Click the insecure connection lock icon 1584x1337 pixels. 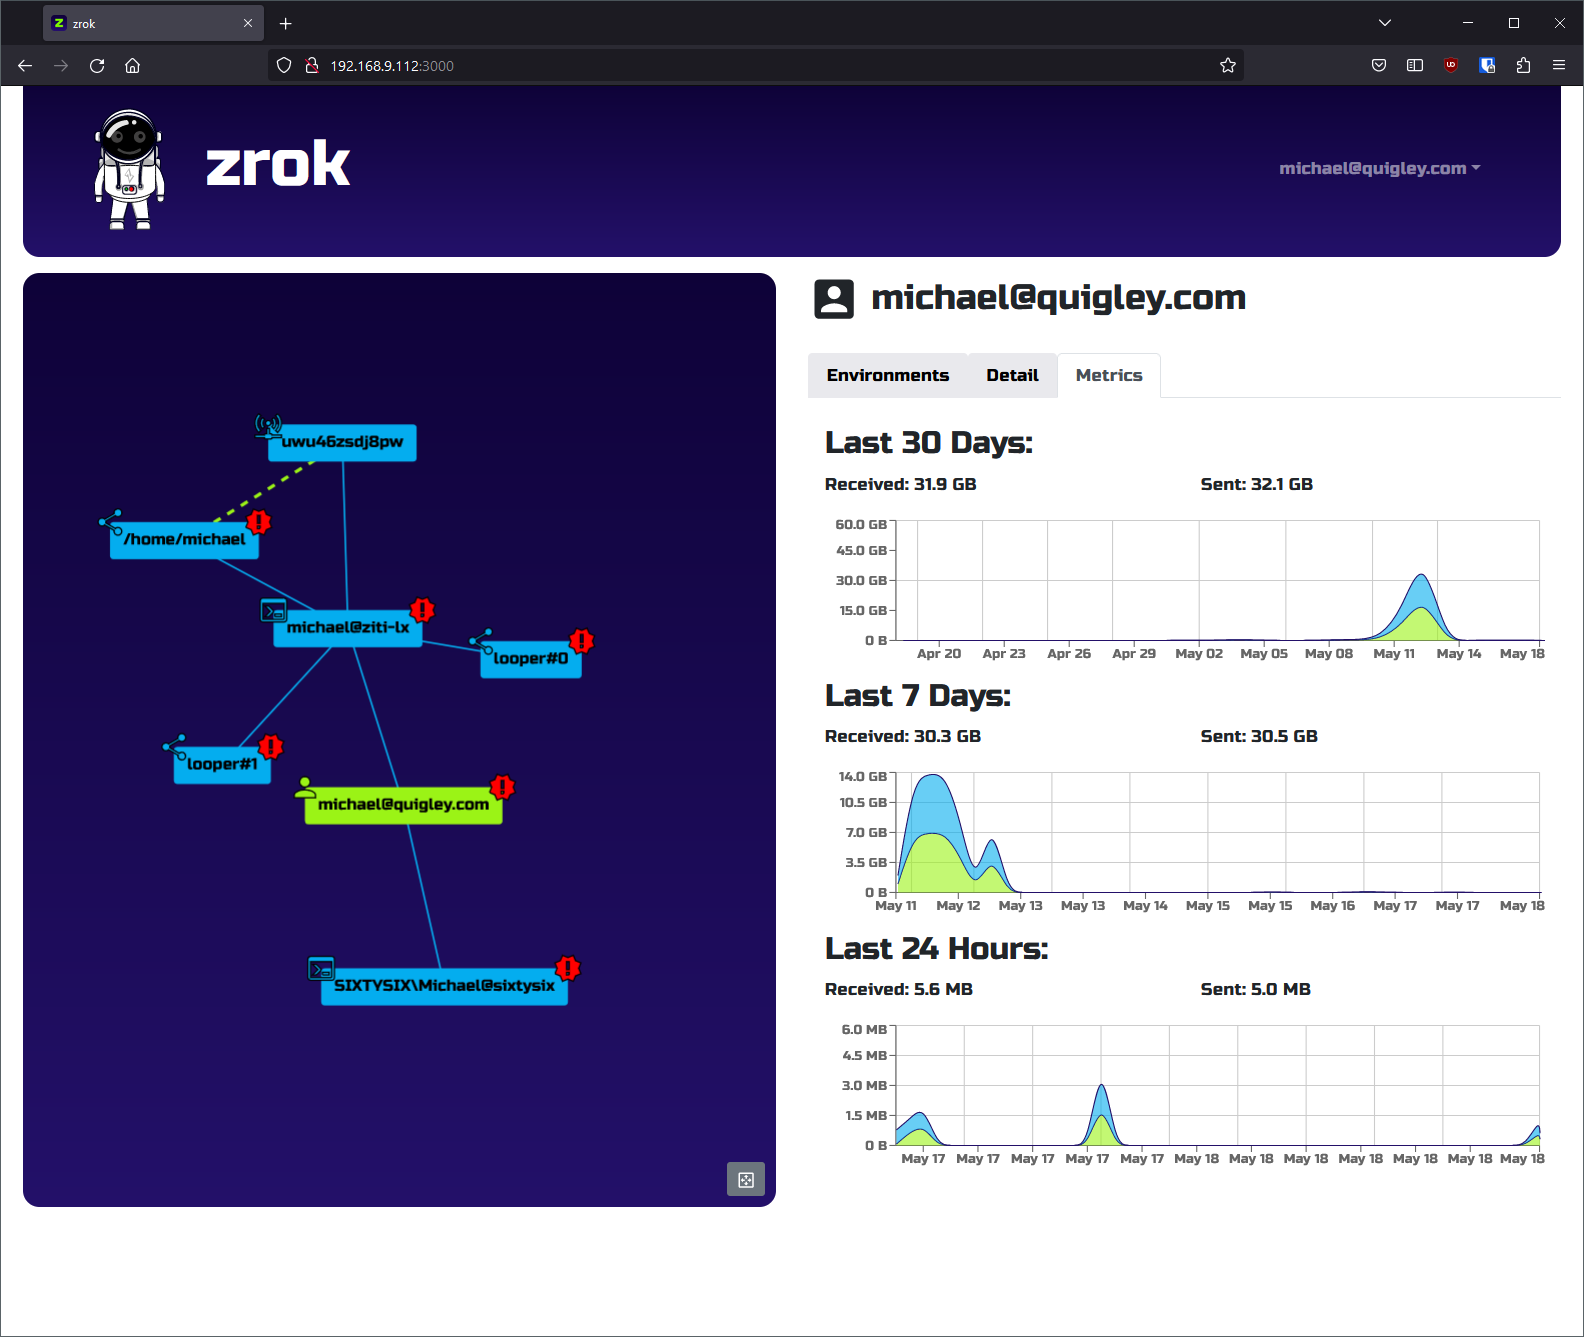(312, 66)
